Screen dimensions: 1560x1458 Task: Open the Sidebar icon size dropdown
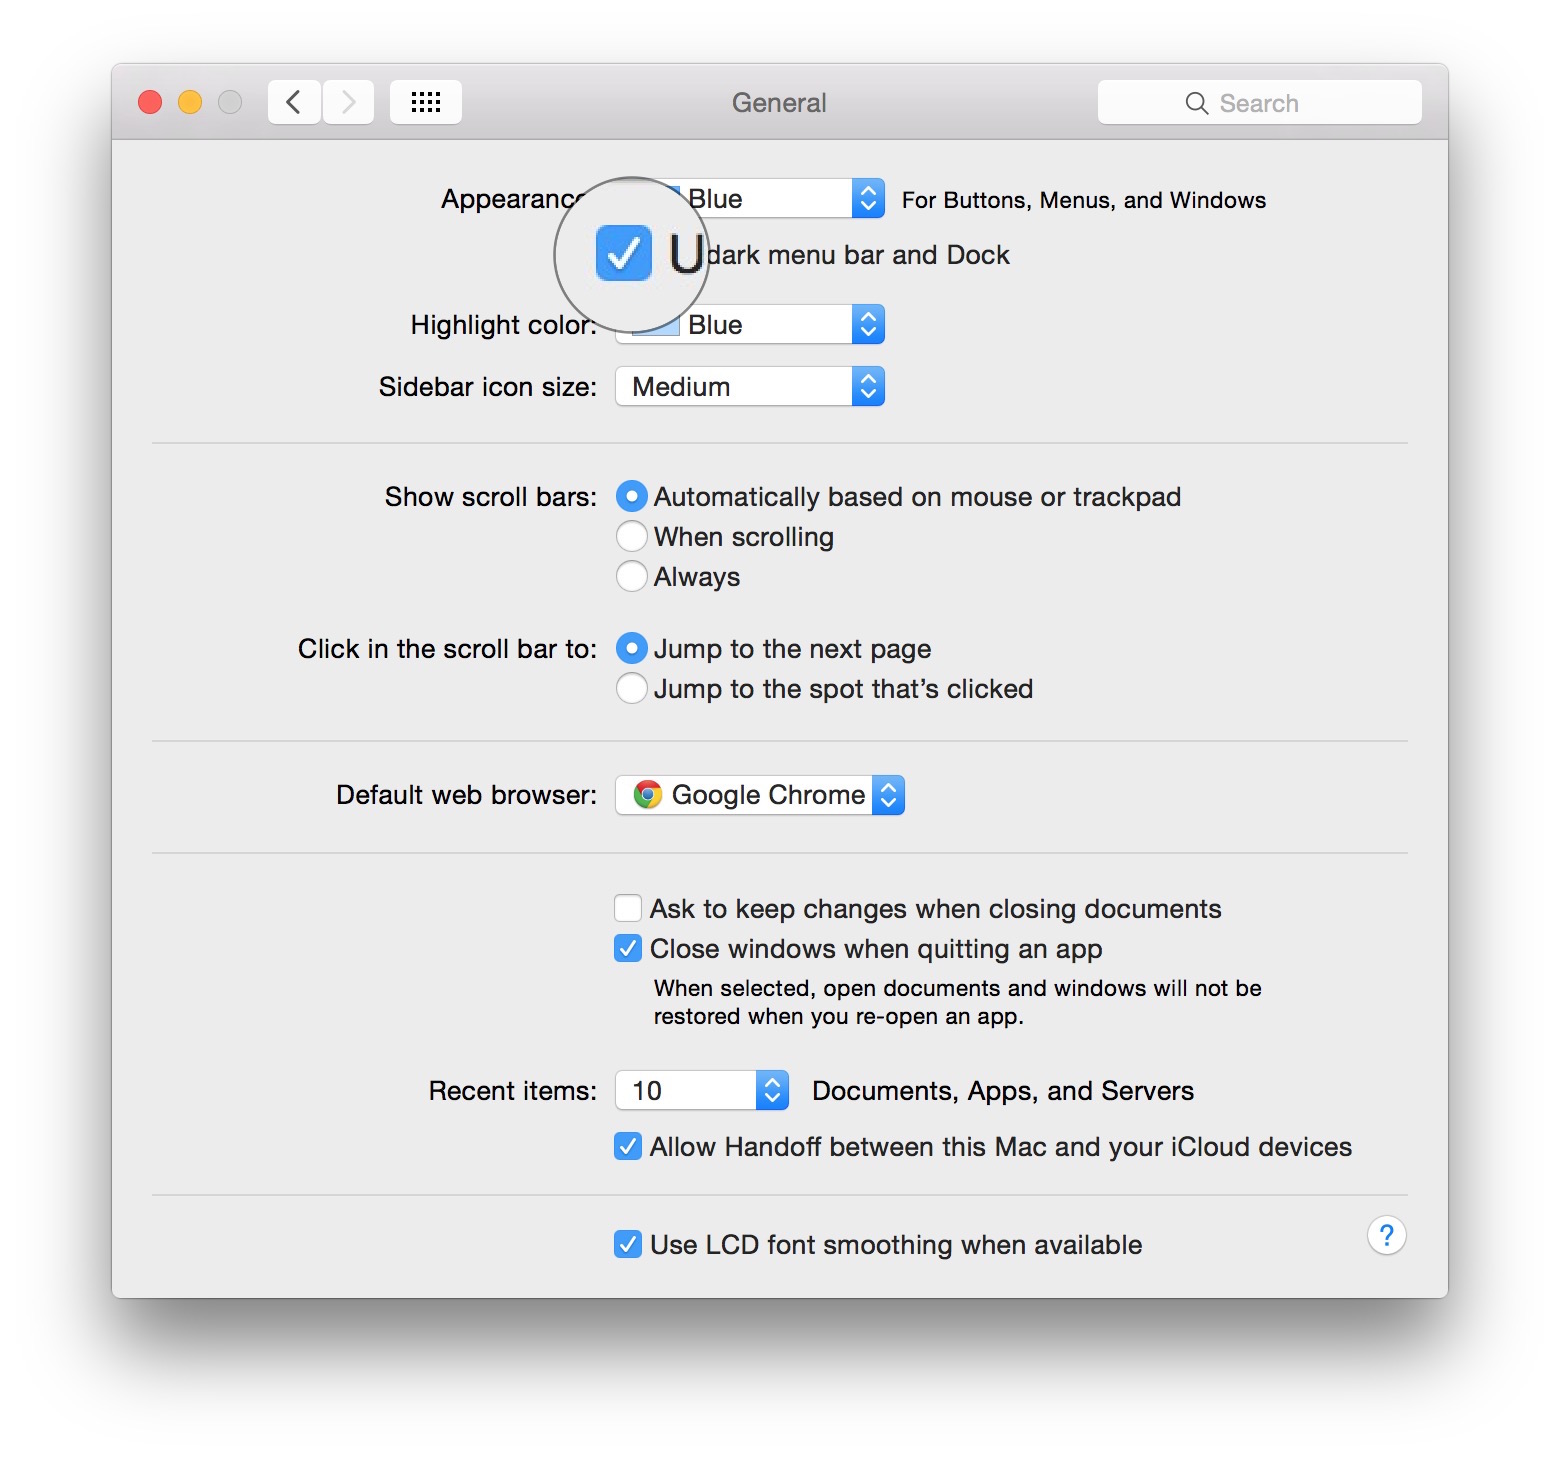coord(750,387)
